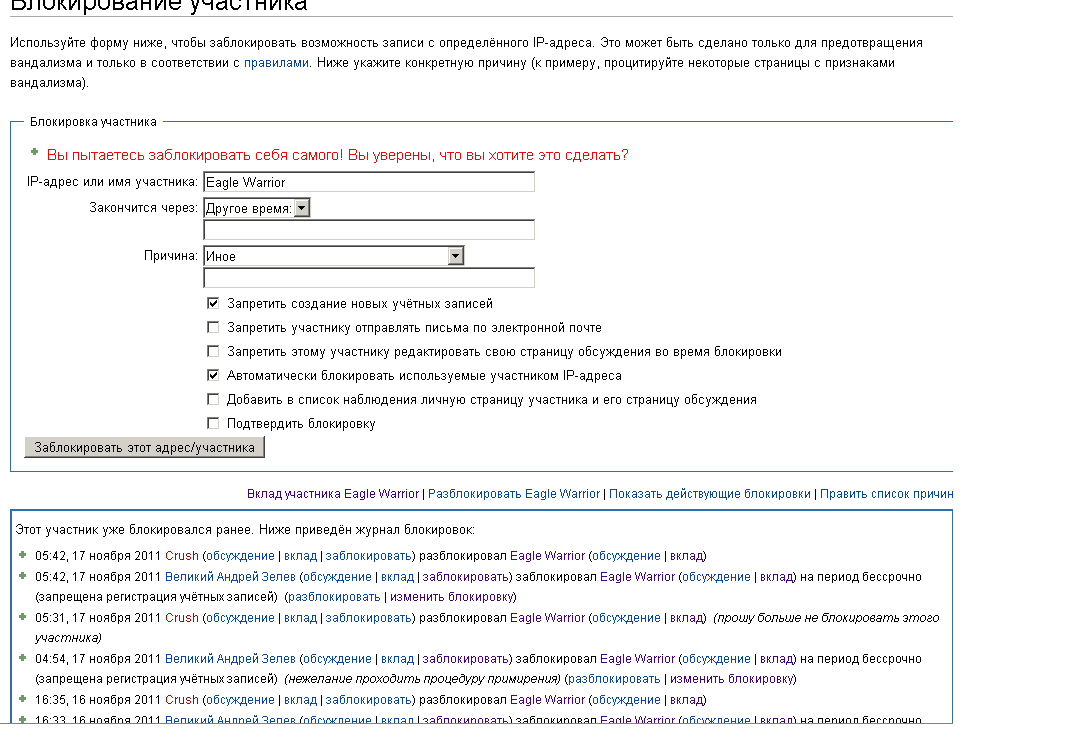Click the red self-block warning «Вы пытаетесь заблокировать себя самого!»
Viewport: 1081px width, 735px height.
(195, 155)
